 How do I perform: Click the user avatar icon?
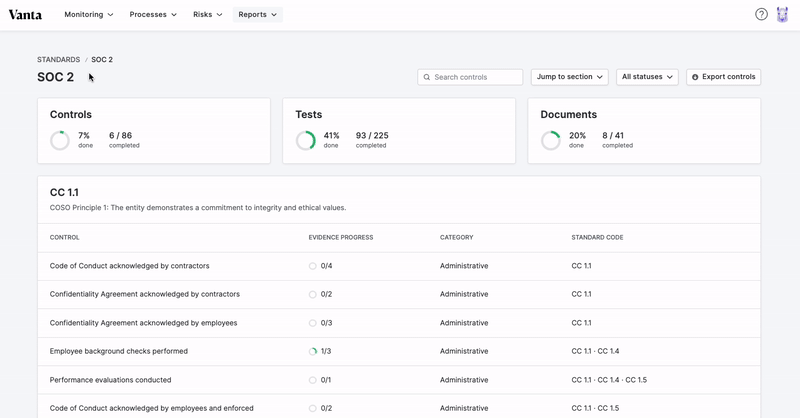coord(782,15)
